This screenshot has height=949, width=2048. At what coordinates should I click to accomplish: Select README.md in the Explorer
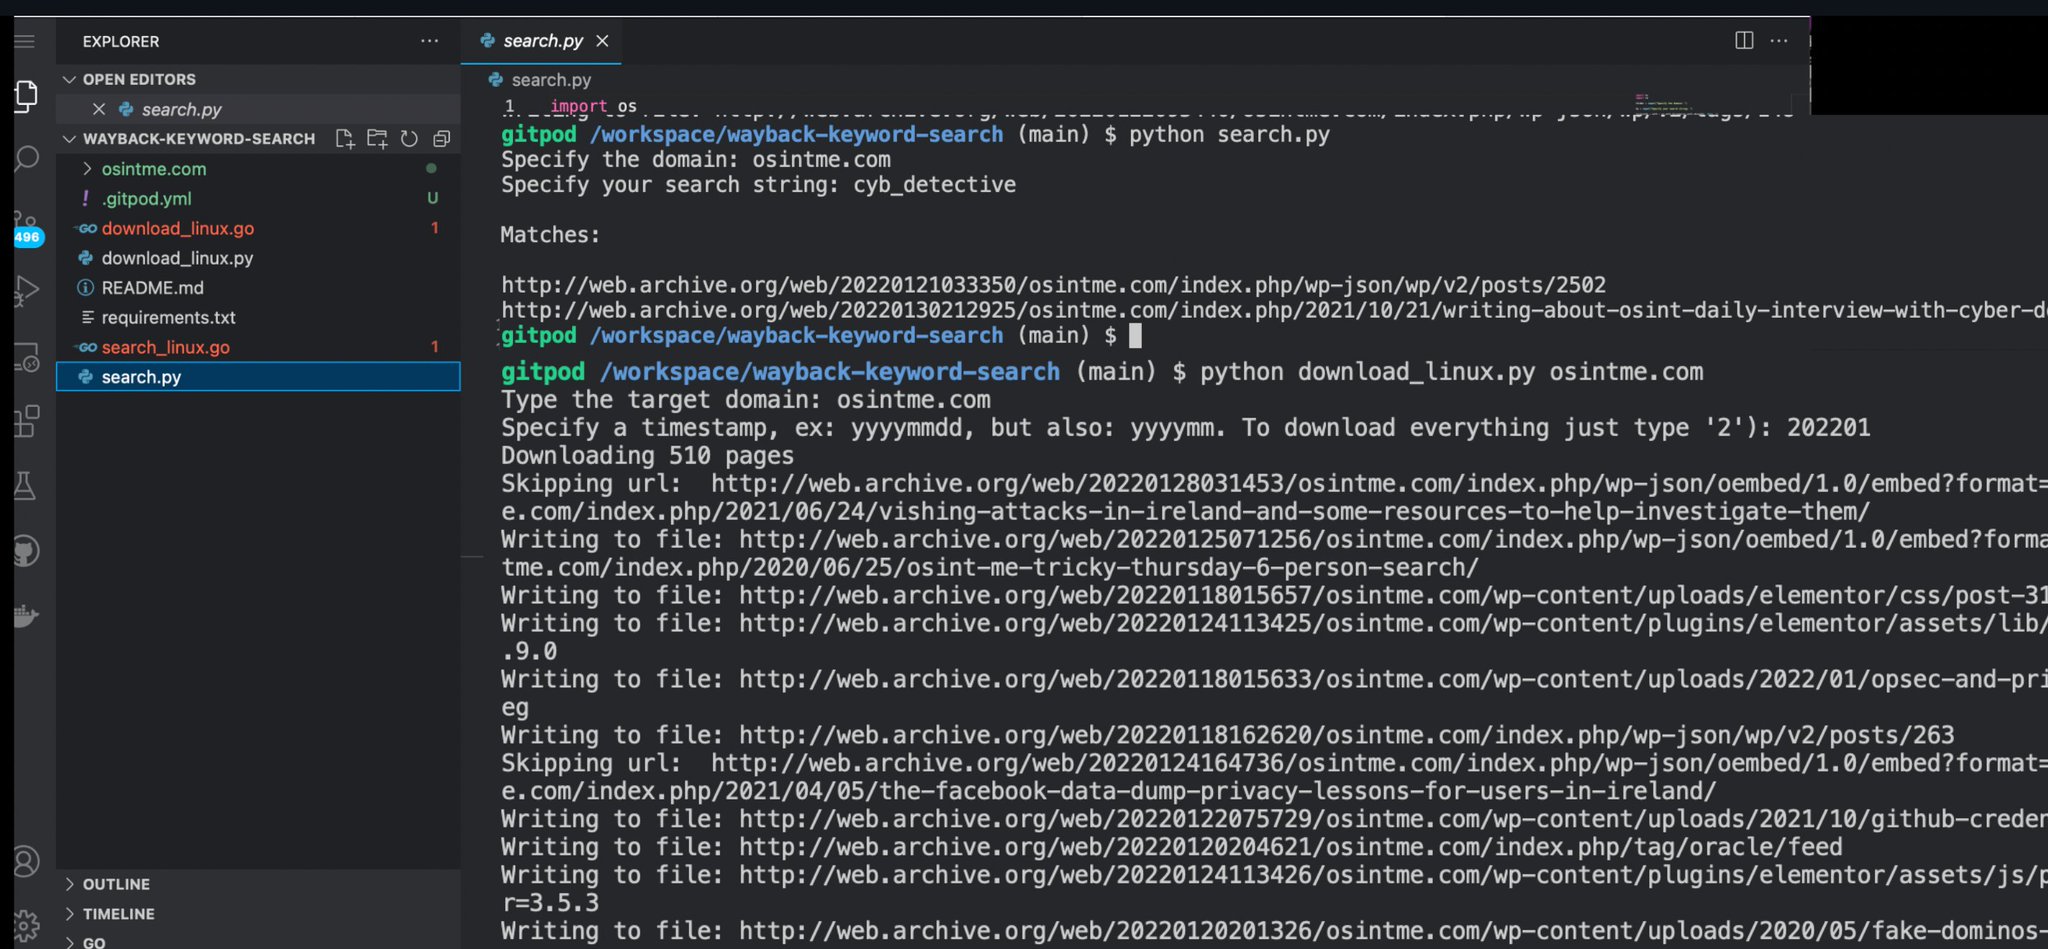coord(152,287)
